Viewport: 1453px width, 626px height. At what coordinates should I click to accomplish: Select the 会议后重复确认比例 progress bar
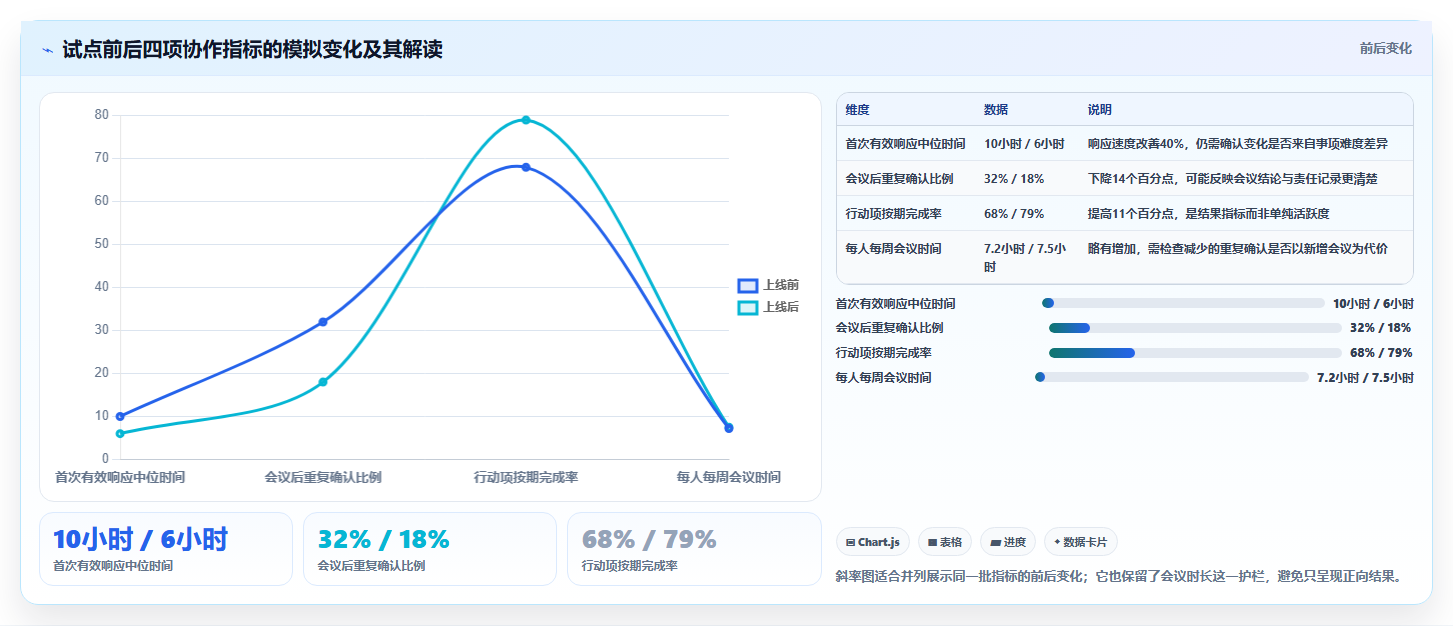[1195, 328]
